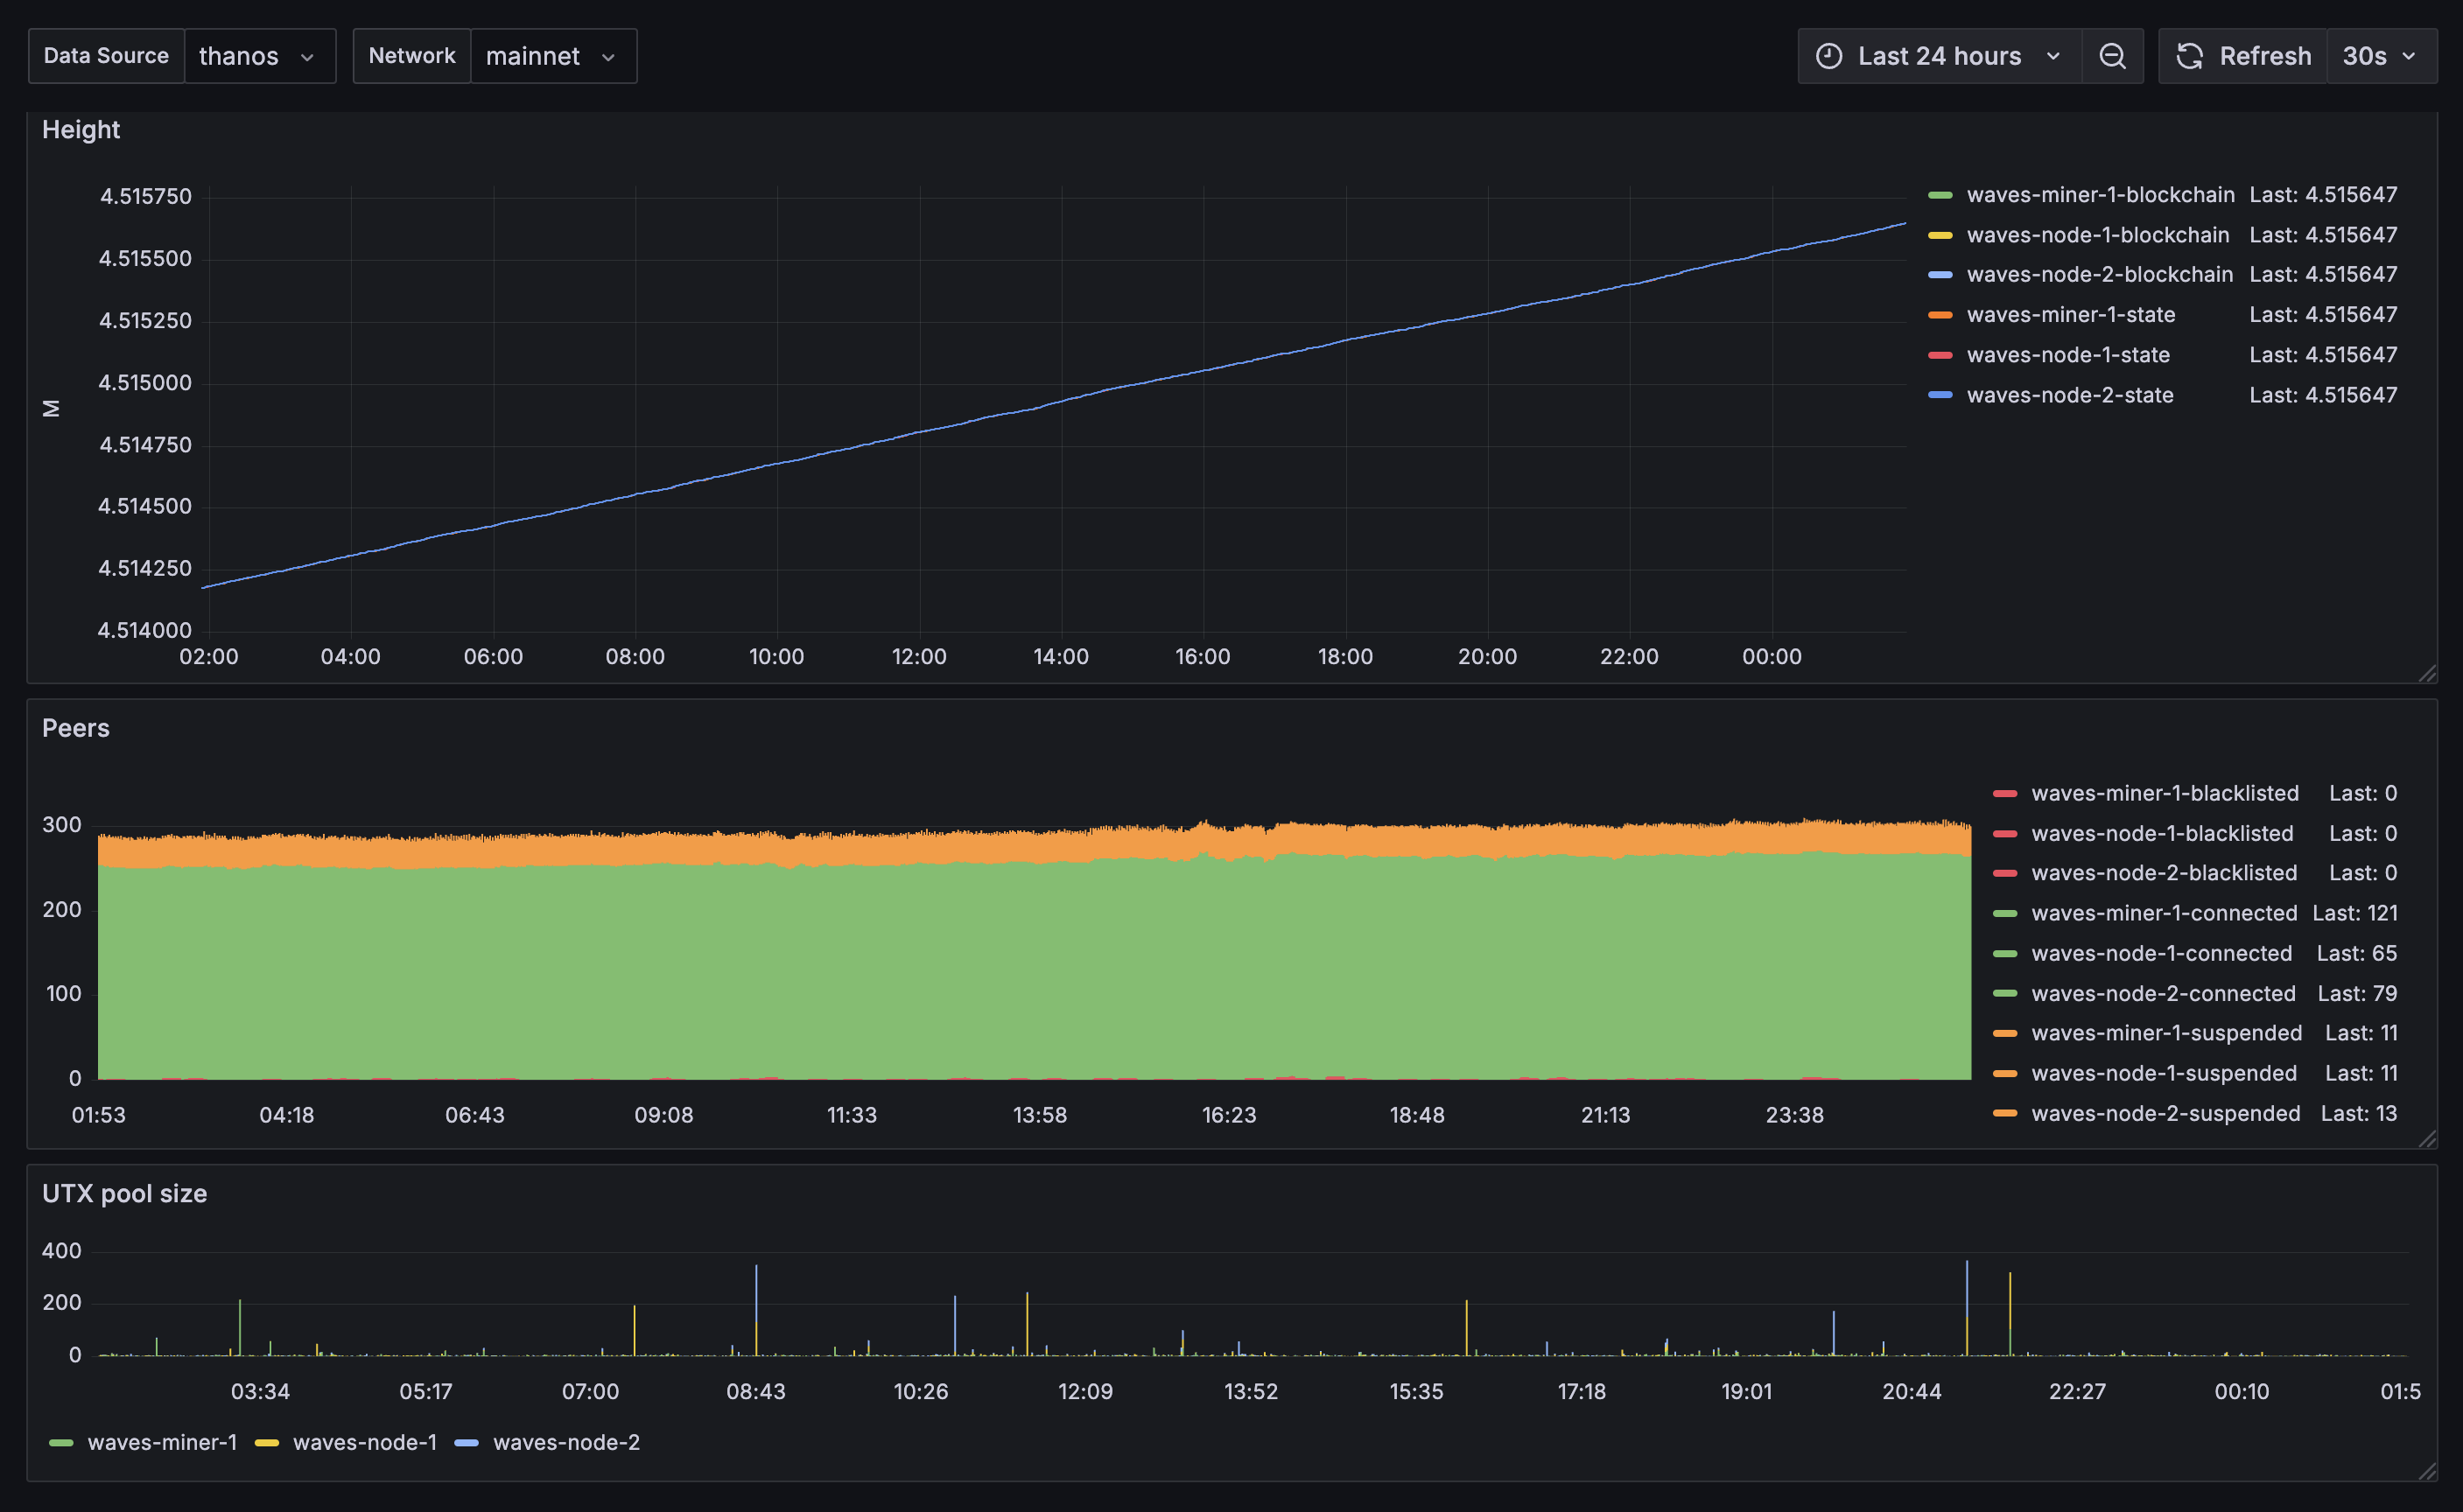
Task: Click waves-node-2 legend label in UTX panel
Action: point(566,1442)
